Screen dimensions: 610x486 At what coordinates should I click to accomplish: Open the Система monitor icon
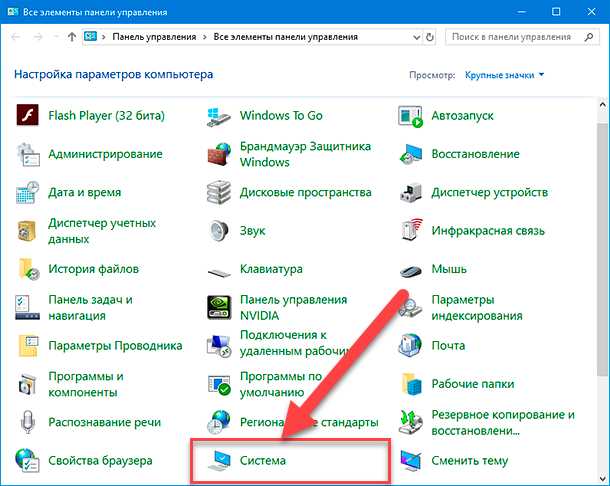[219, 460]
